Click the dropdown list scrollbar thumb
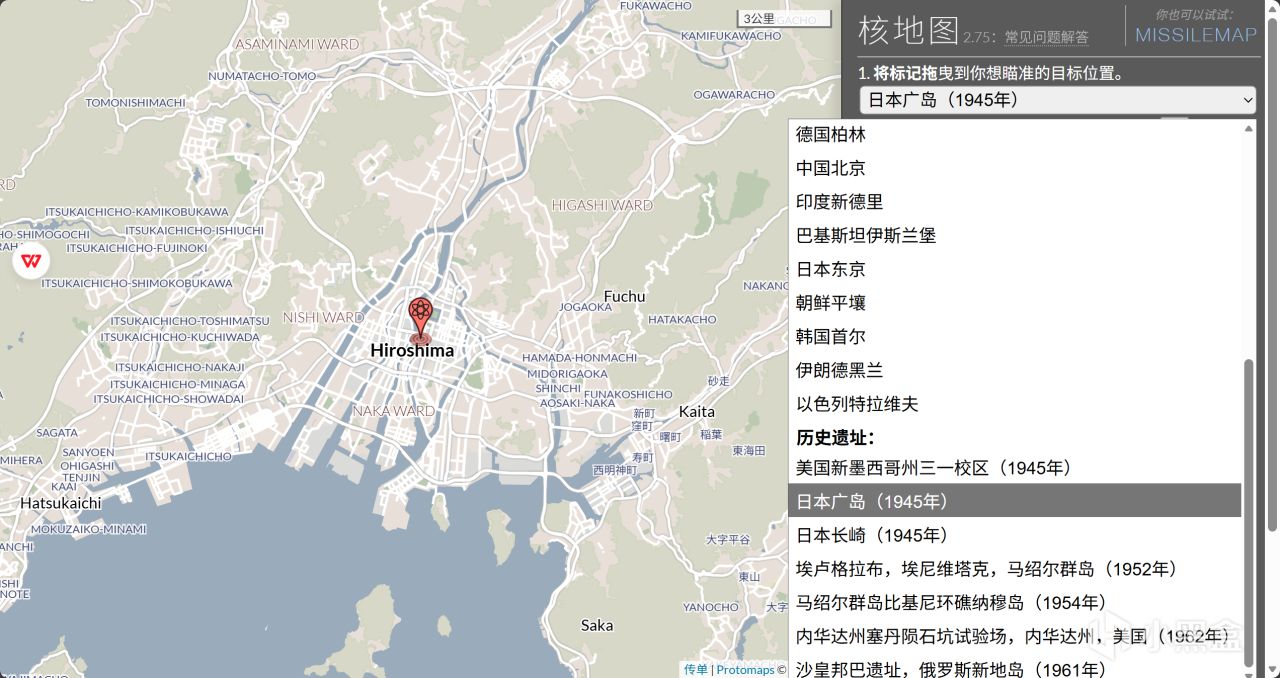The height and width of the screenshot is (678, 1280). 1248,512
